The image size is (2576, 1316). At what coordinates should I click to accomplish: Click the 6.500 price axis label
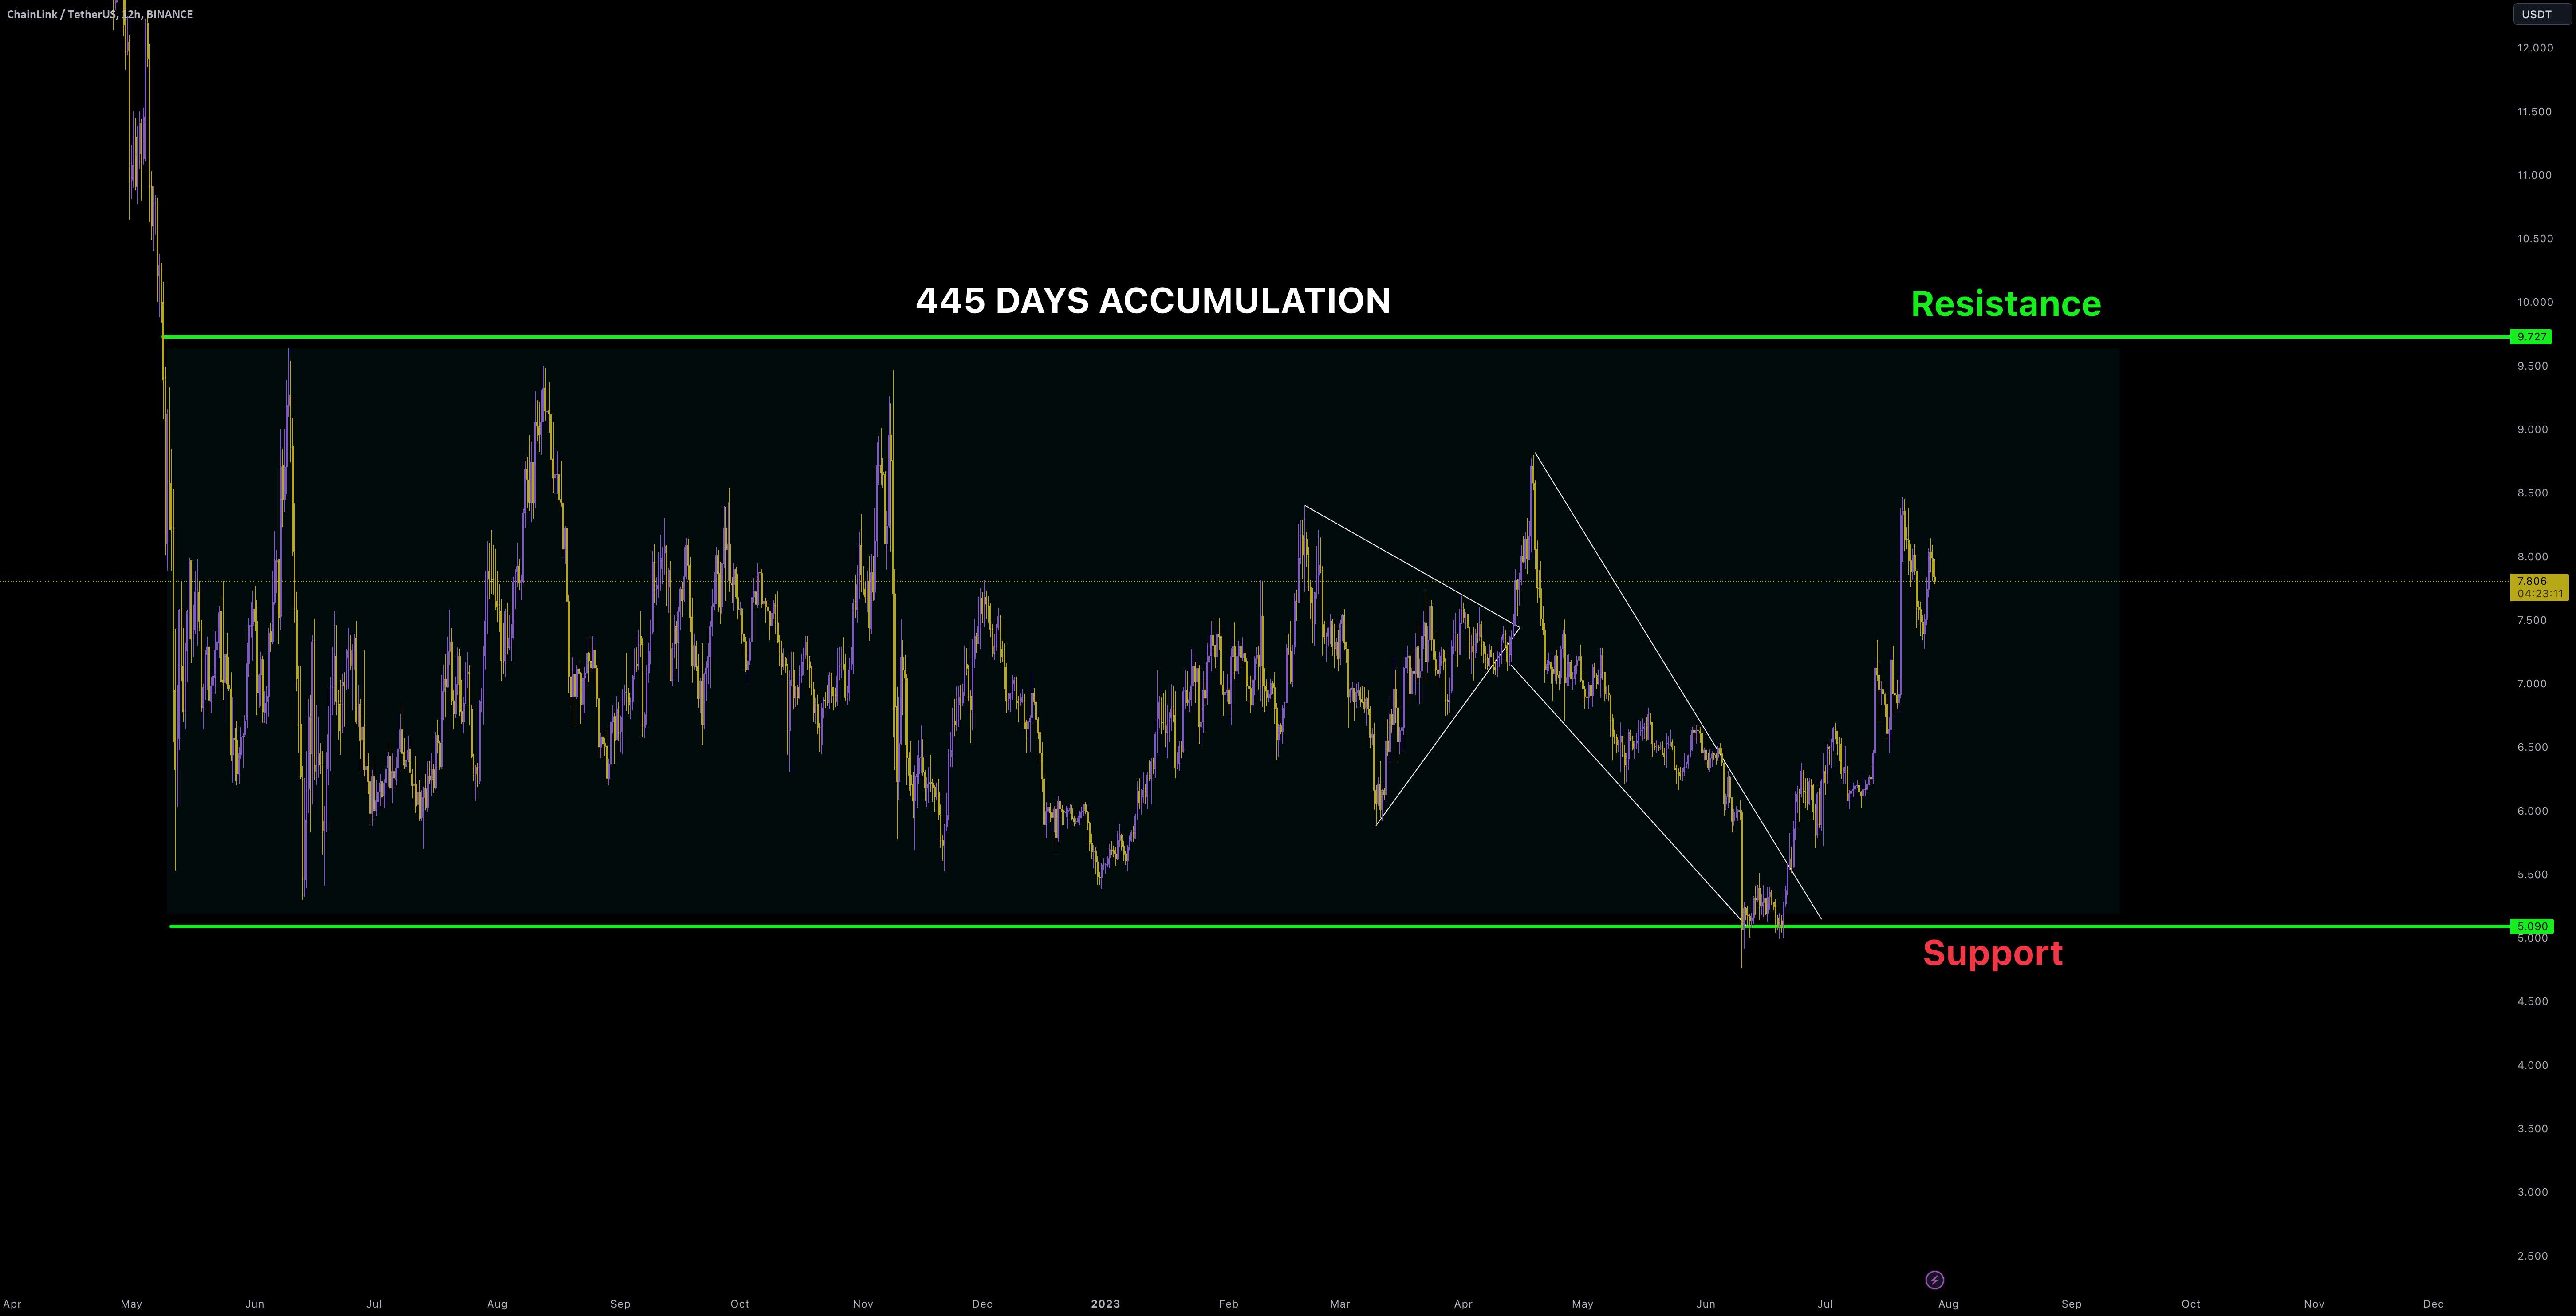pyautogui.click(x=2533, y=747)
